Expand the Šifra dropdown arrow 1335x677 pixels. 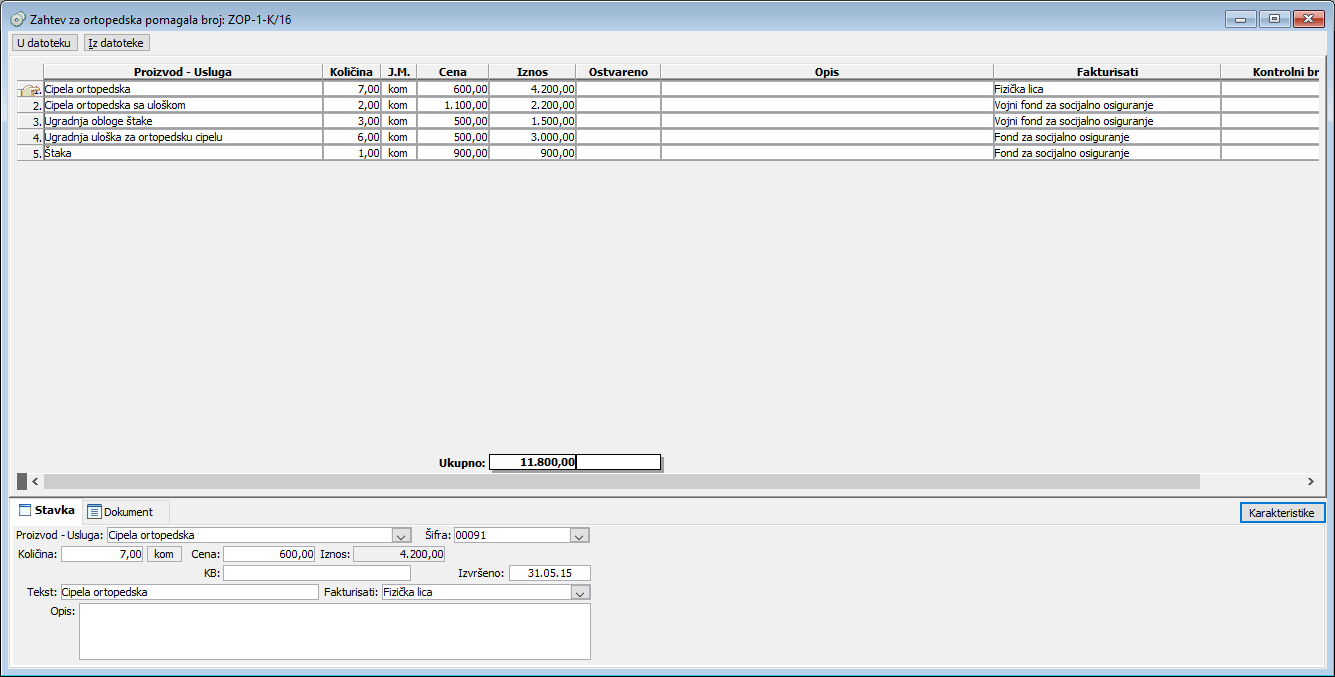(x=580, y=536)
